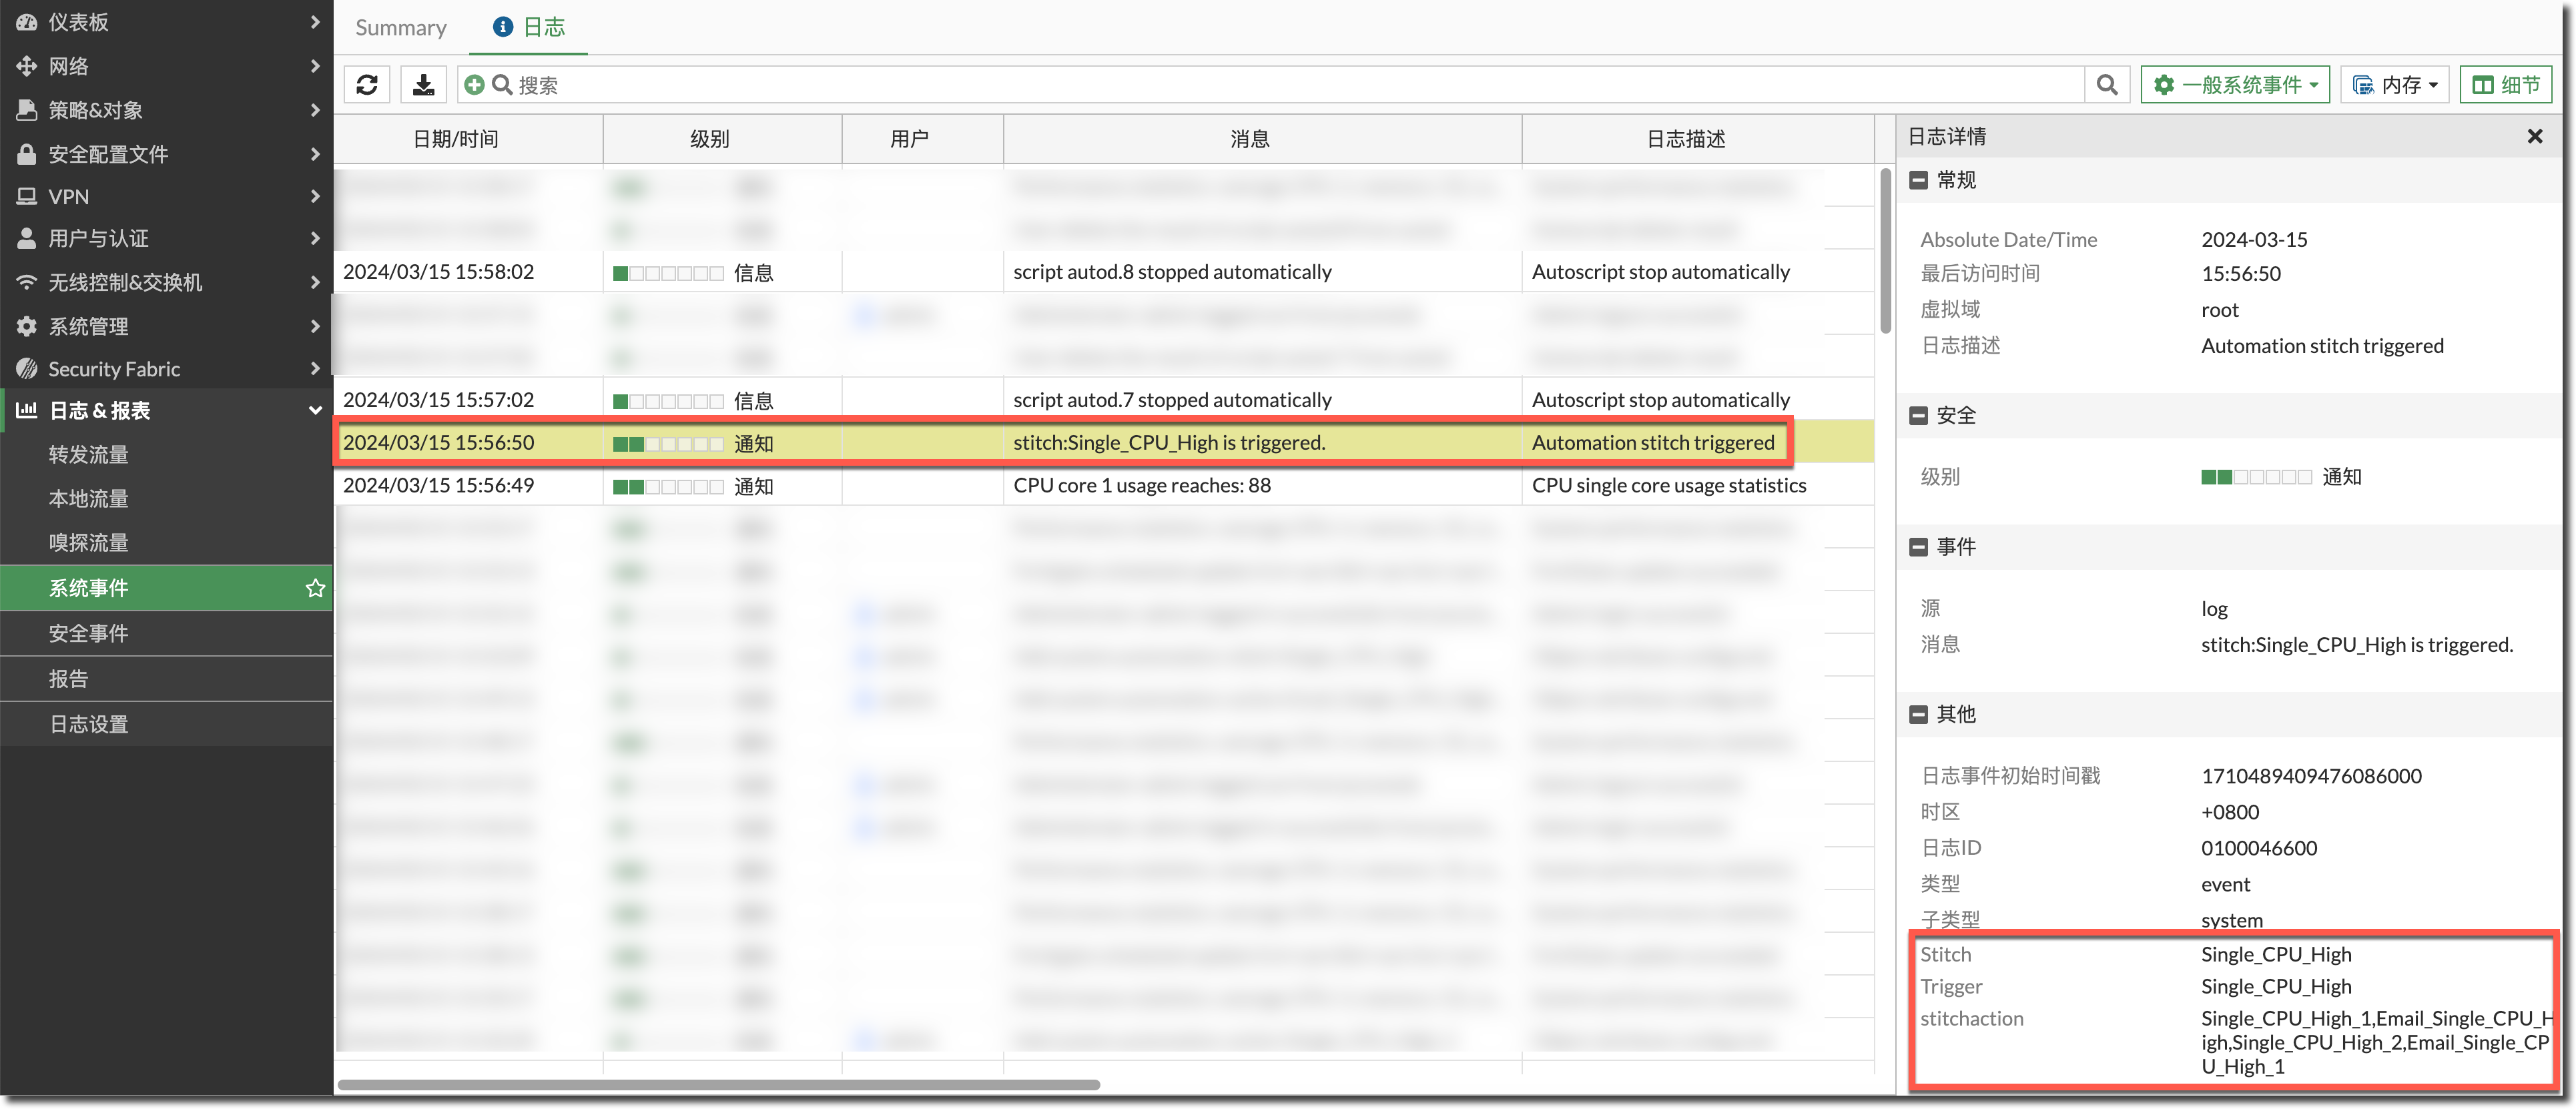The height and width of the screenshot is (1109, 2576).
Task: Click the 消息 column header
Action: 1262,139
